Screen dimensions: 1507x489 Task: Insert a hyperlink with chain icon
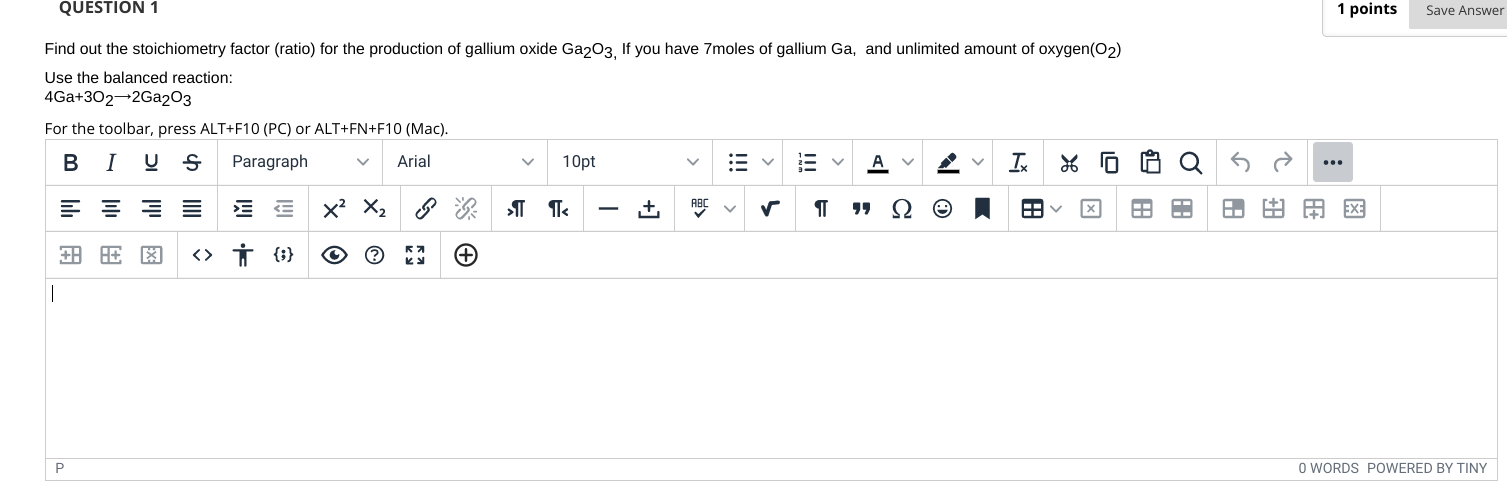pos(425,209)
